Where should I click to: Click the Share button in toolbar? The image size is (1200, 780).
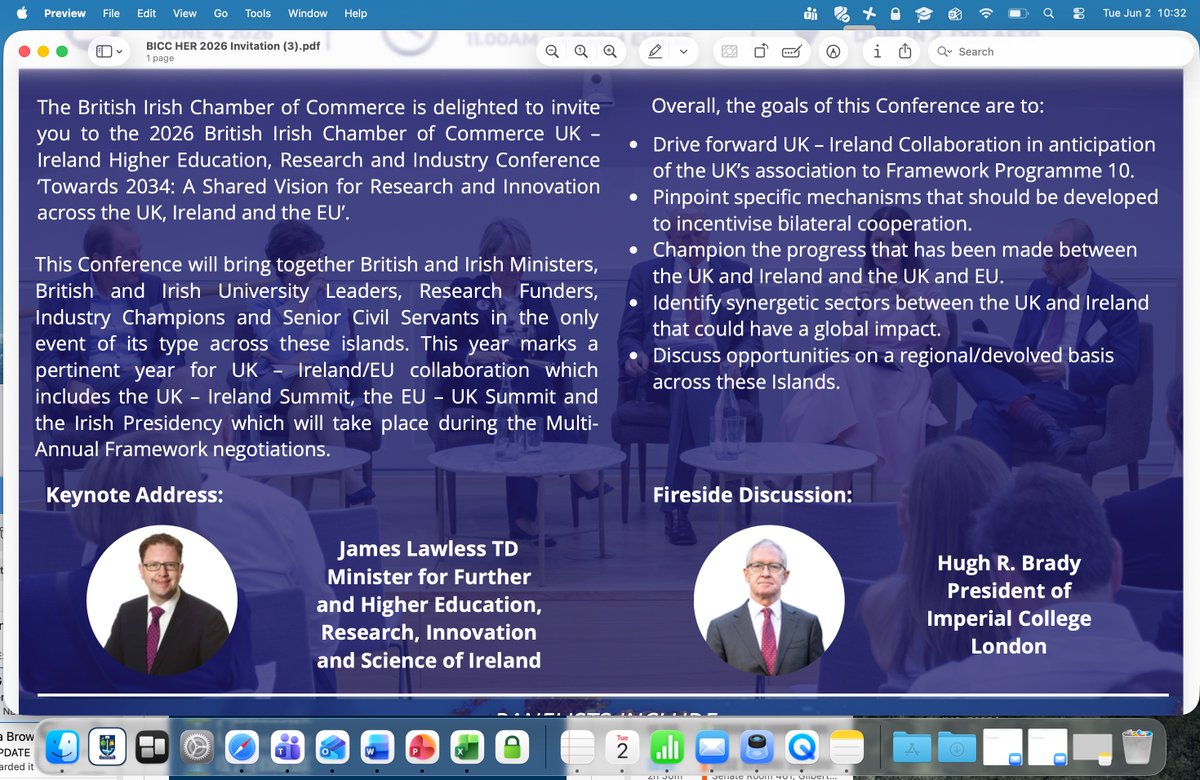pyautogui.click(x=905, y=51)
